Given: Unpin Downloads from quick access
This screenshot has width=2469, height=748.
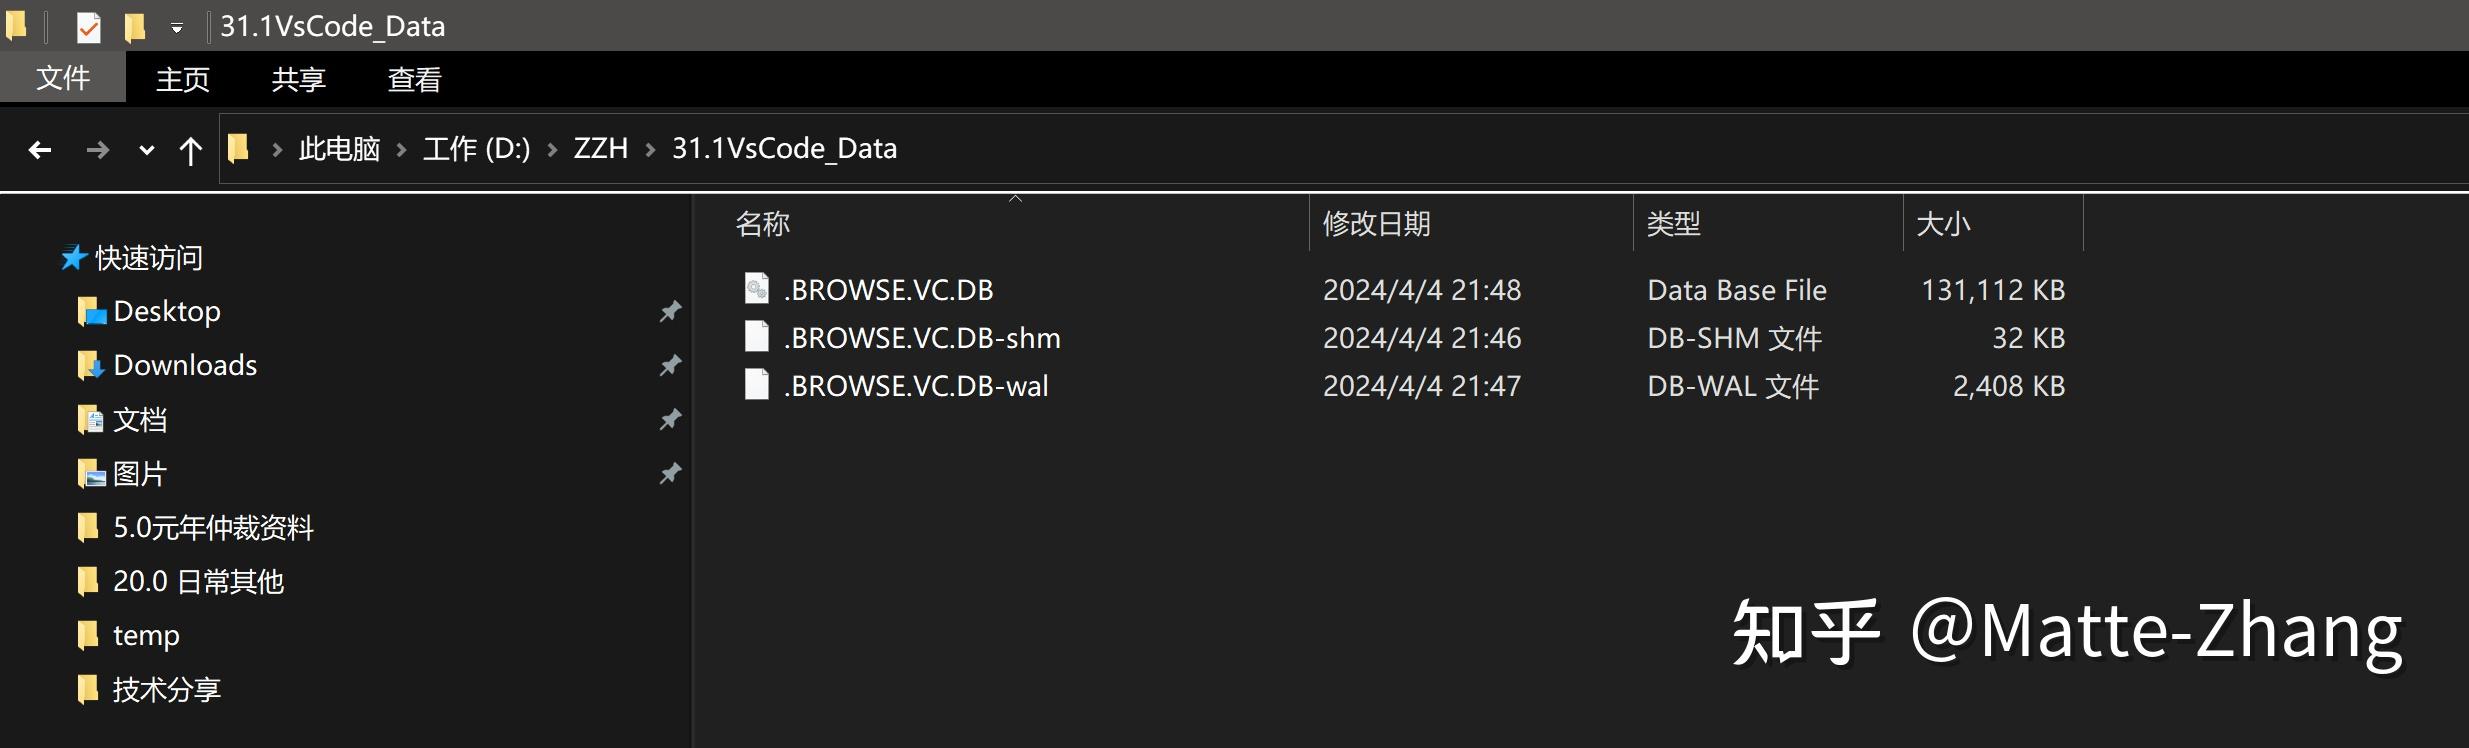Looking at the screenshot, I should pyautogui.click(x=672, y=366).
